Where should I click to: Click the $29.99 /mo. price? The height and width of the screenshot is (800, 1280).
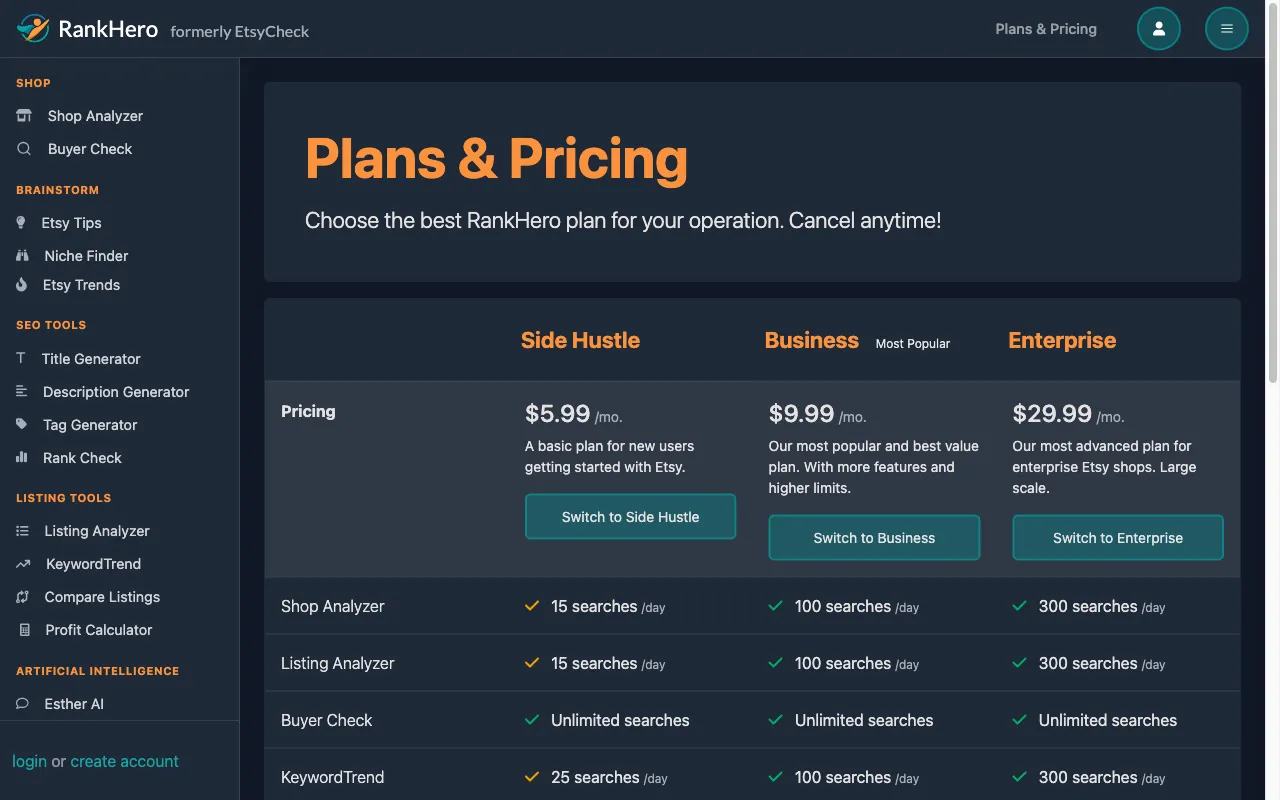click(x=1069, y=413)
